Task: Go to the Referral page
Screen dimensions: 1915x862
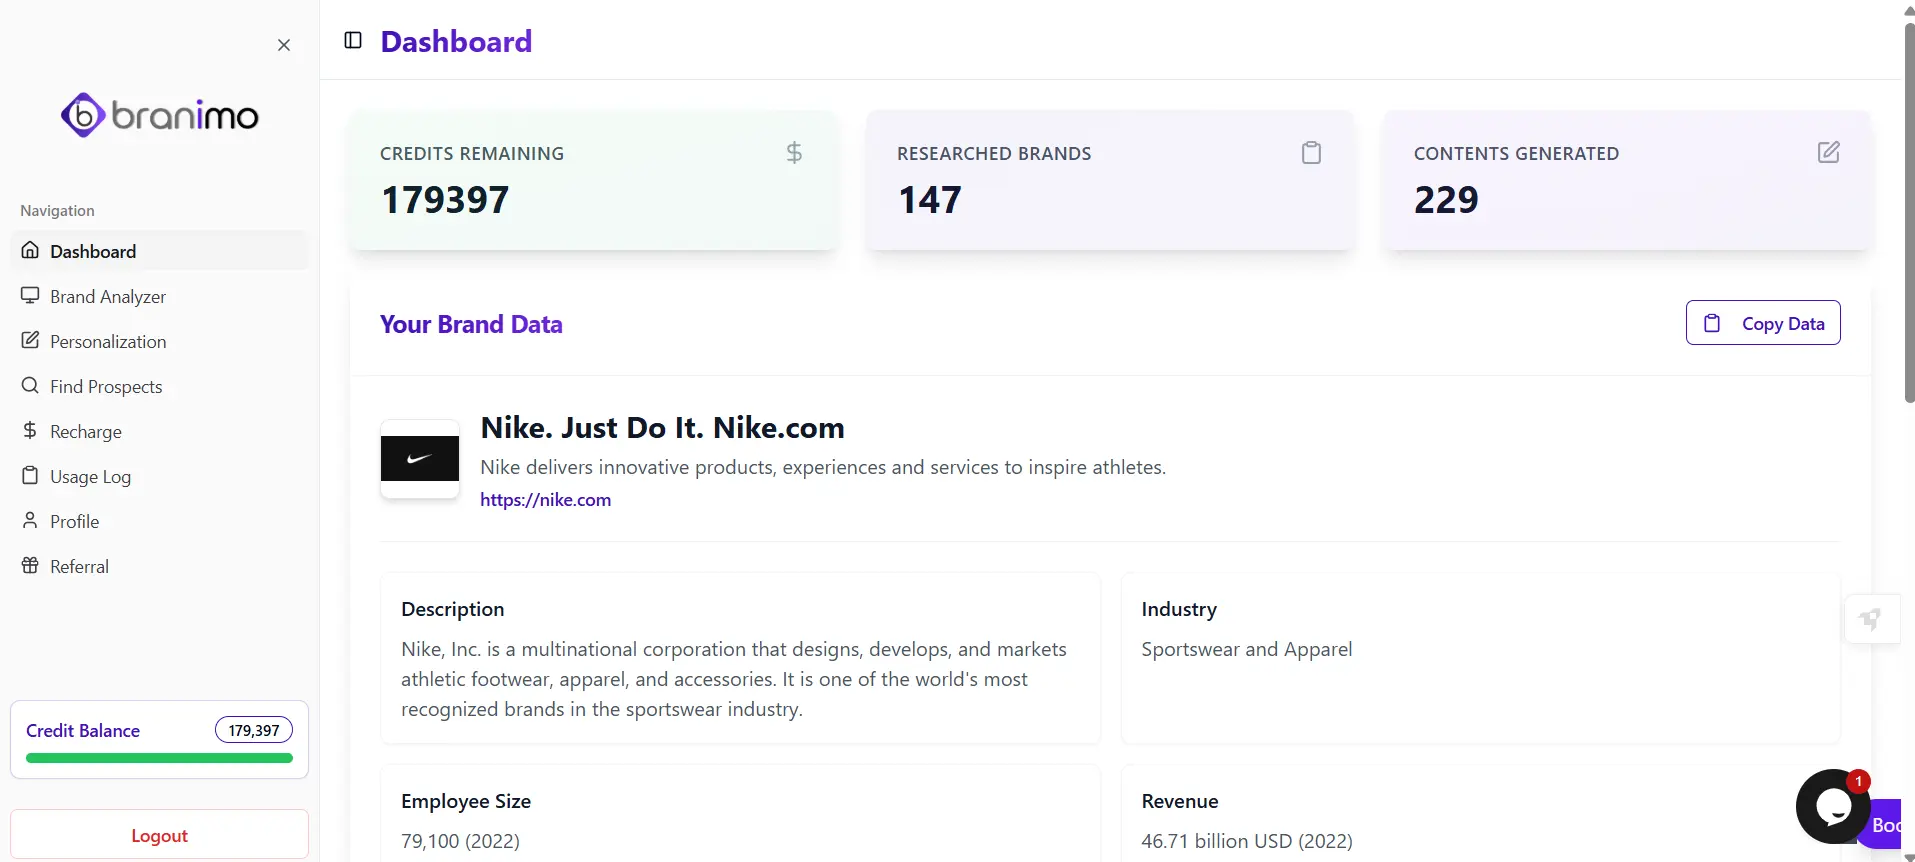Action: 160,566
